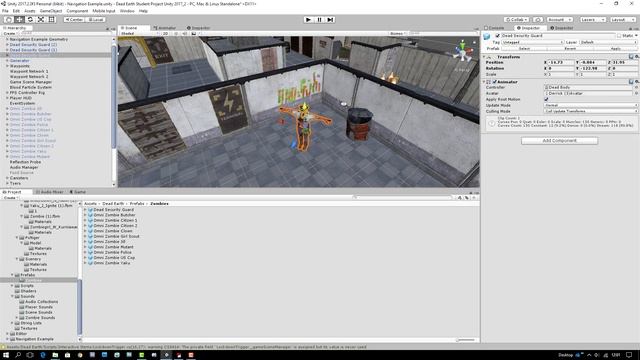This screenshot has height=360, width=640.
Task: Open the Windows Start menu
Action: (x=6, y=355)
